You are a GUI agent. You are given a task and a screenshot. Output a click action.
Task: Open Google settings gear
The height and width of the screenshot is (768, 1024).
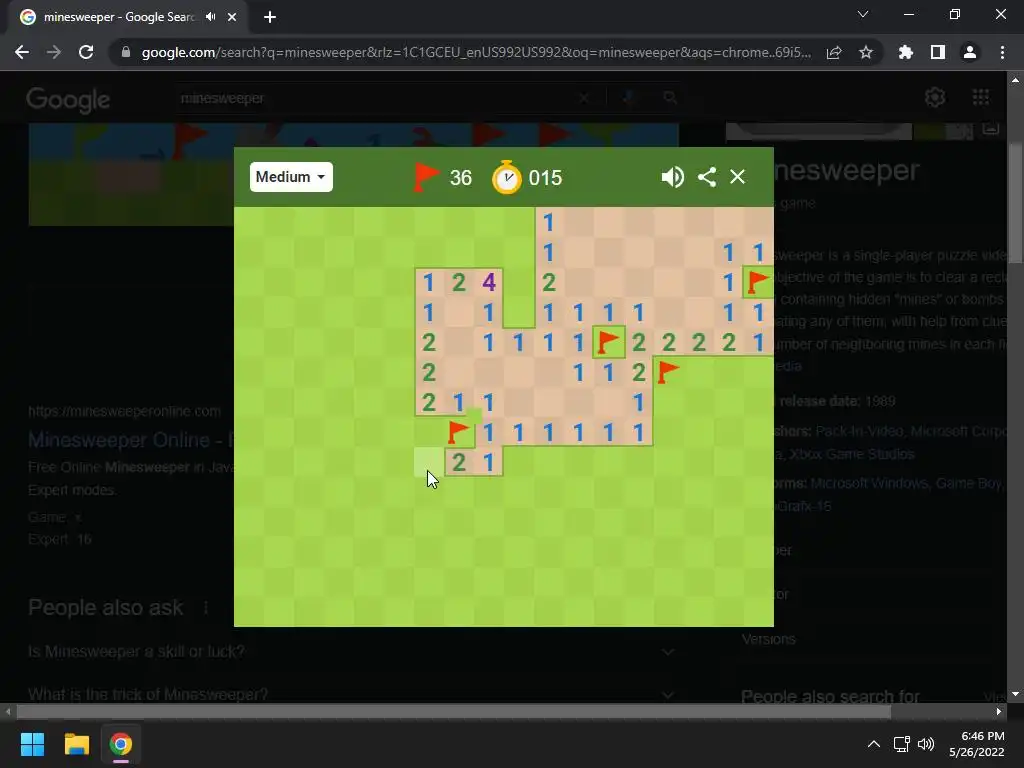(x=935, y=97)
